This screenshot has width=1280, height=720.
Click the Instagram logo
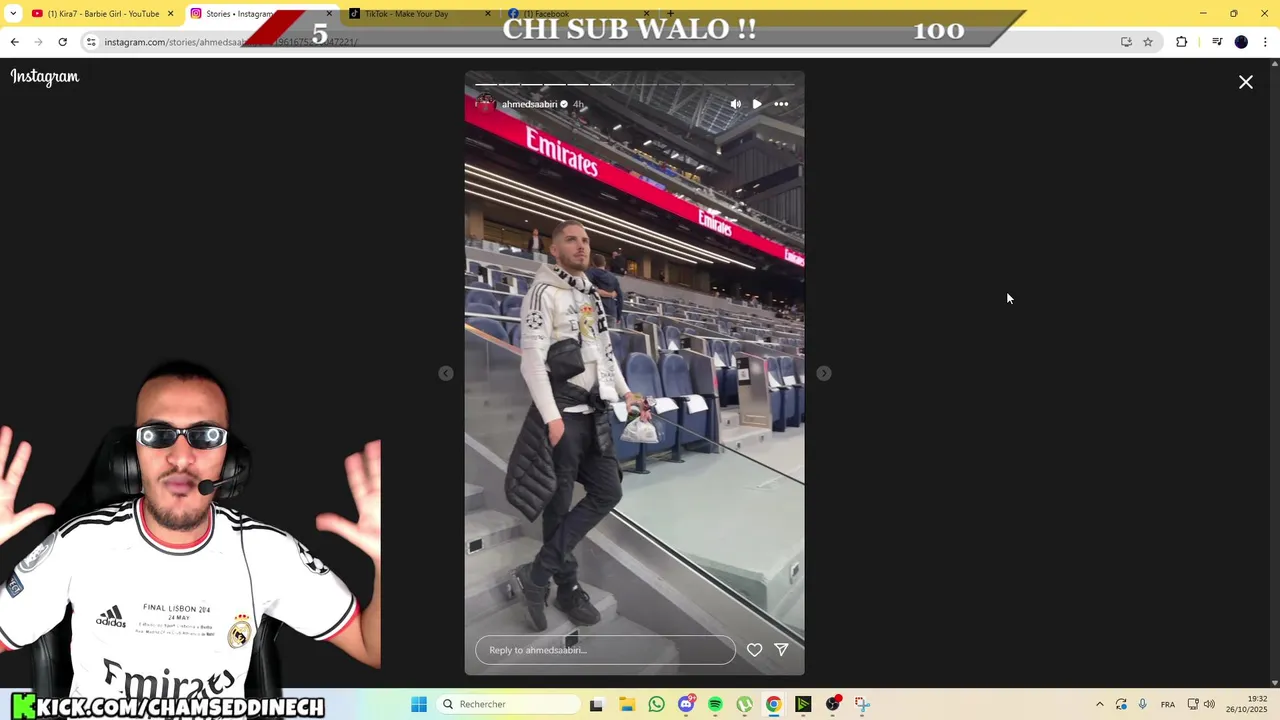tap(44, 77)
